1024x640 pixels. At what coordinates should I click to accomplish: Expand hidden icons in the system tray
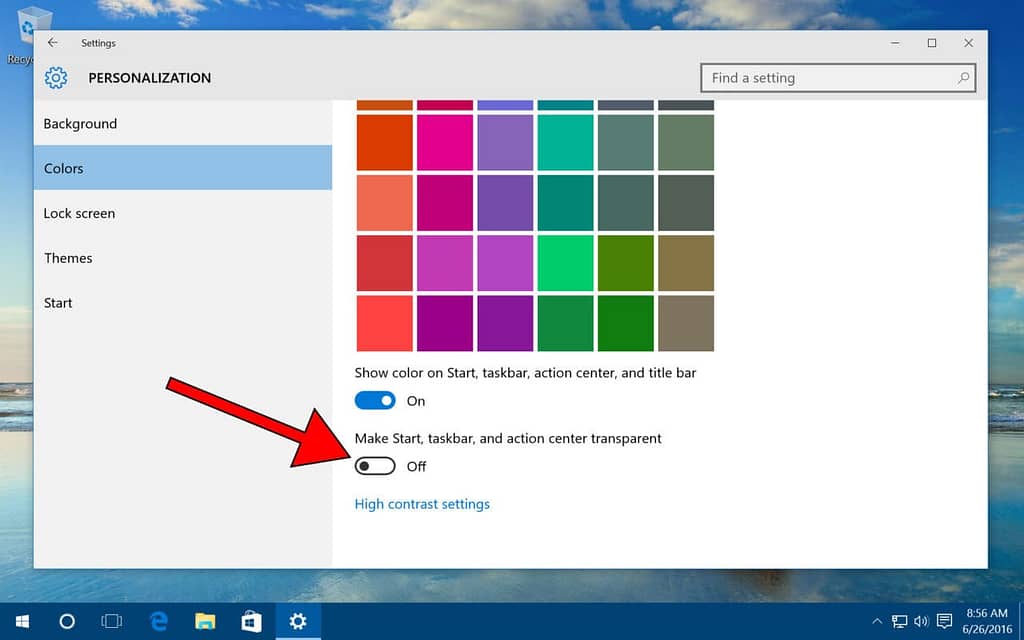click(877, 622)
